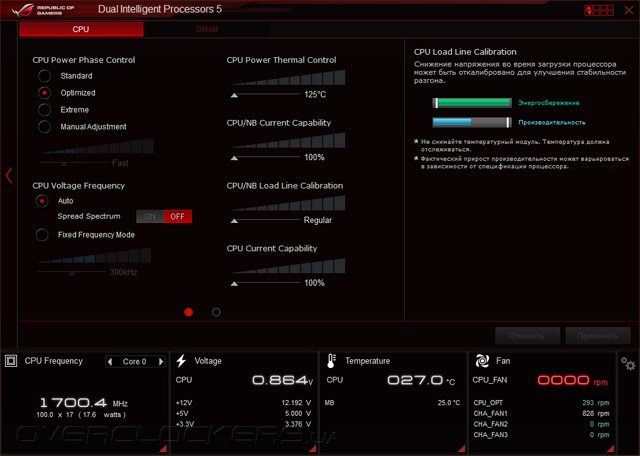
Task: Adjust CPU/NB Load Line Calibration slider handle
Action: [234, 221]
